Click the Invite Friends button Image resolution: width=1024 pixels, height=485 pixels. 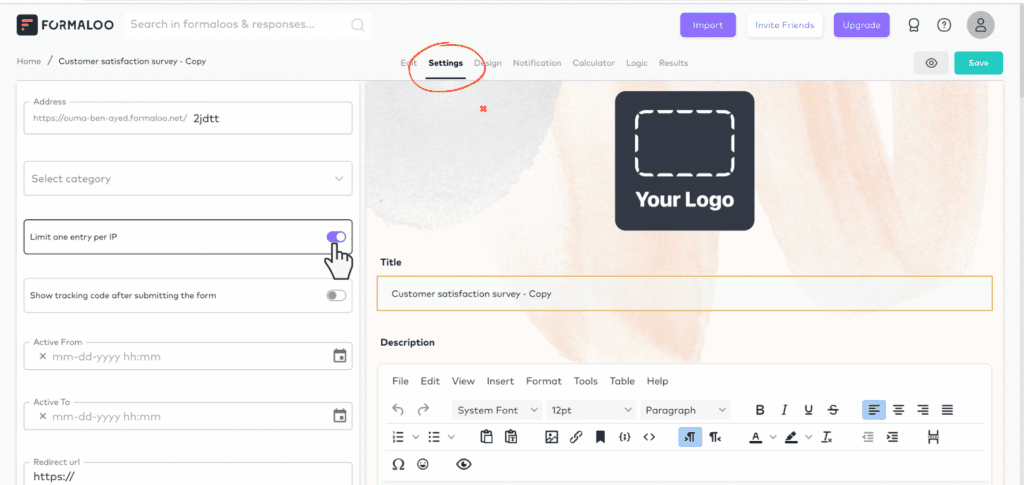point(784,25)
